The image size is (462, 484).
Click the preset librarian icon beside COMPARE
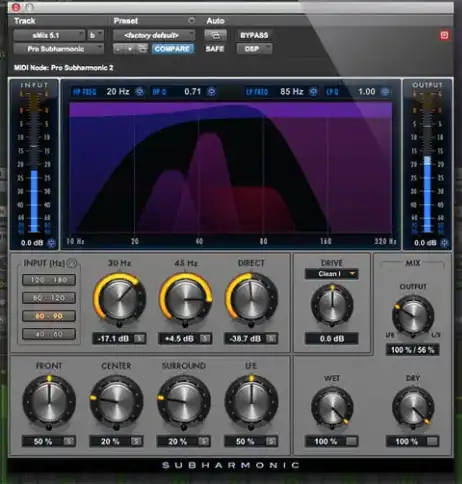(142, 49)
